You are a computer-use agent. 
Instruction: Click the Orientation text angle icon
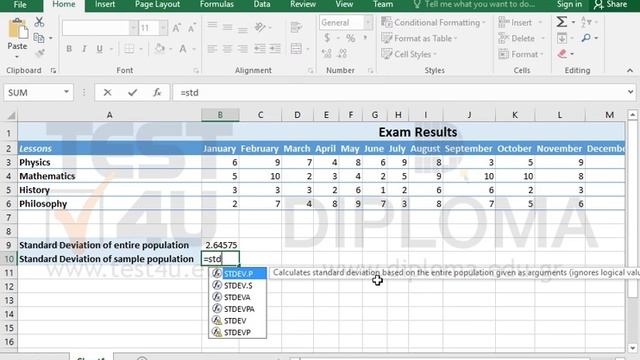pos(260,27)
